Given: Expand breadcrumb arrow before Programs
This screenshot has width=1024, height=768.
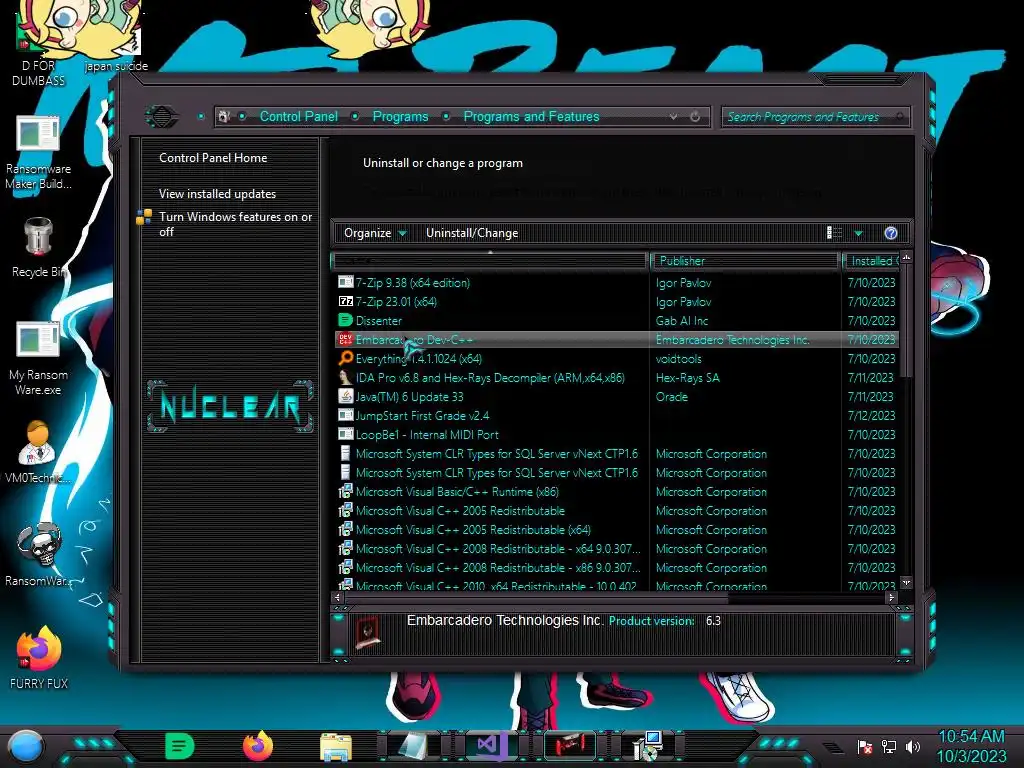Looking at the screenshot, I should tap(355, 116).
